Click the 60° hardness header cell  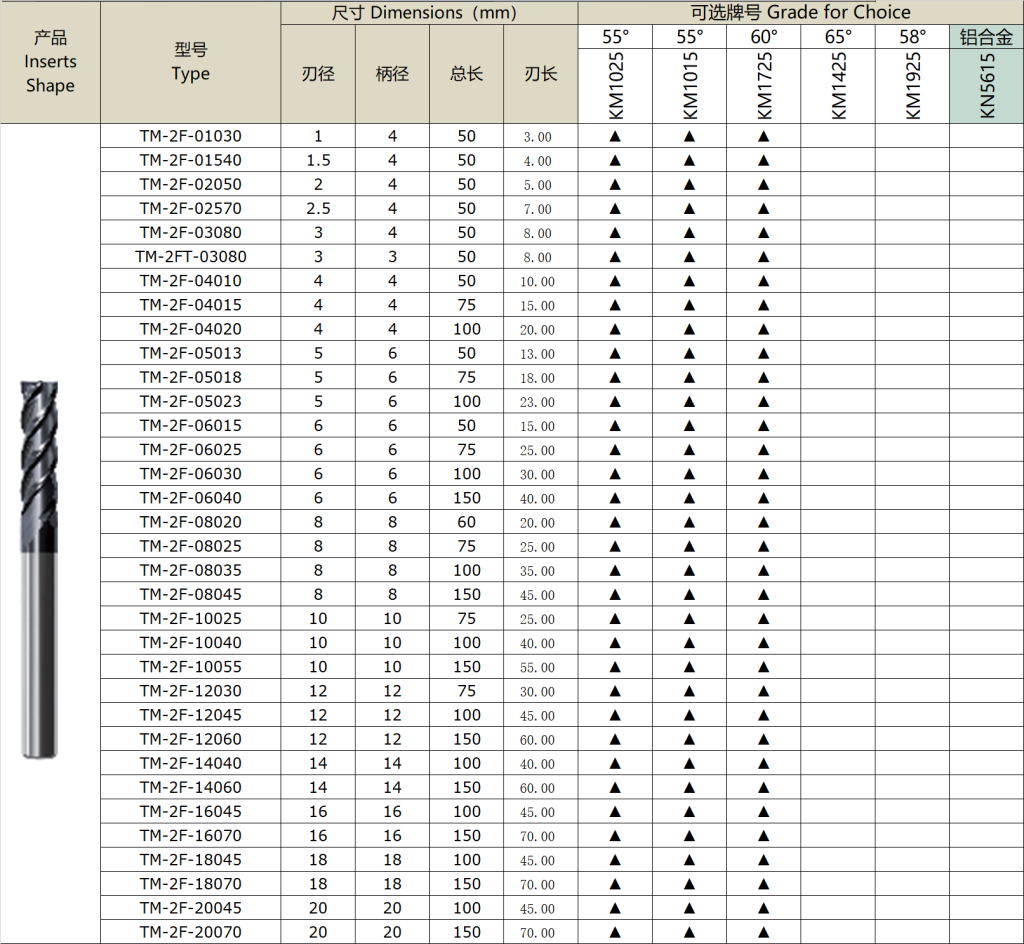tap(764, 37)
